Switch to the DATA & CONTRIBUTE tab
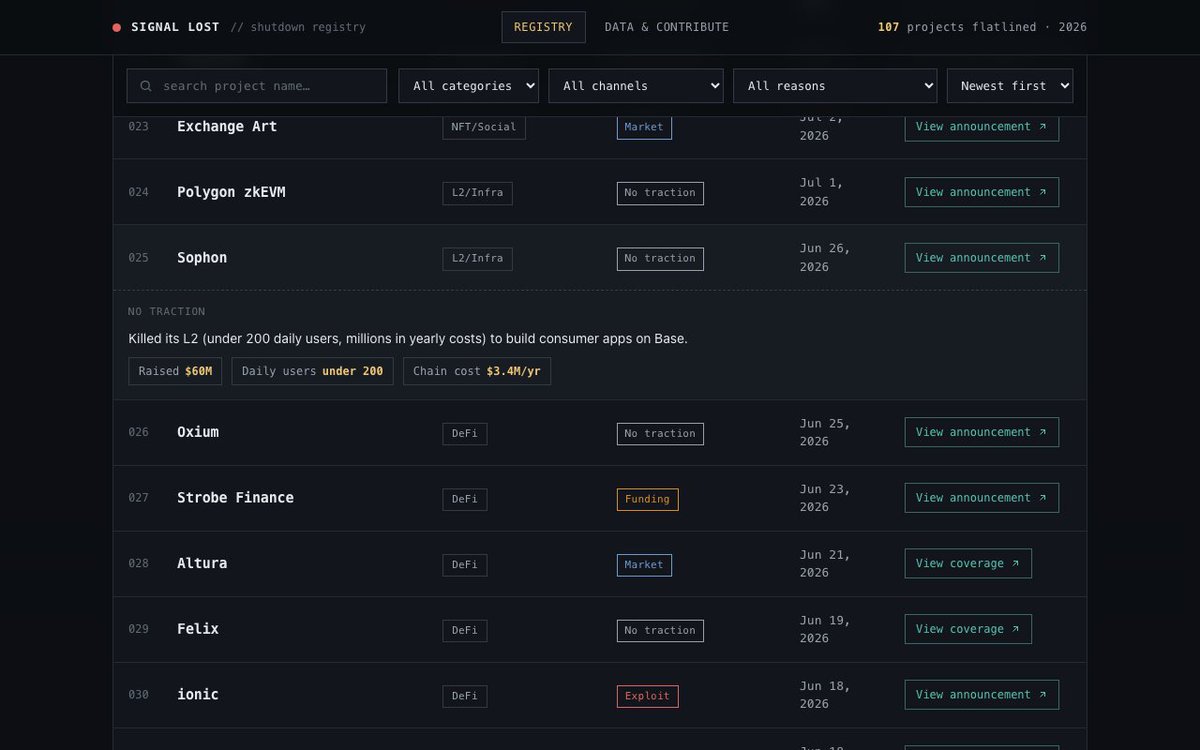The image size is (1200, 750). 667,27
